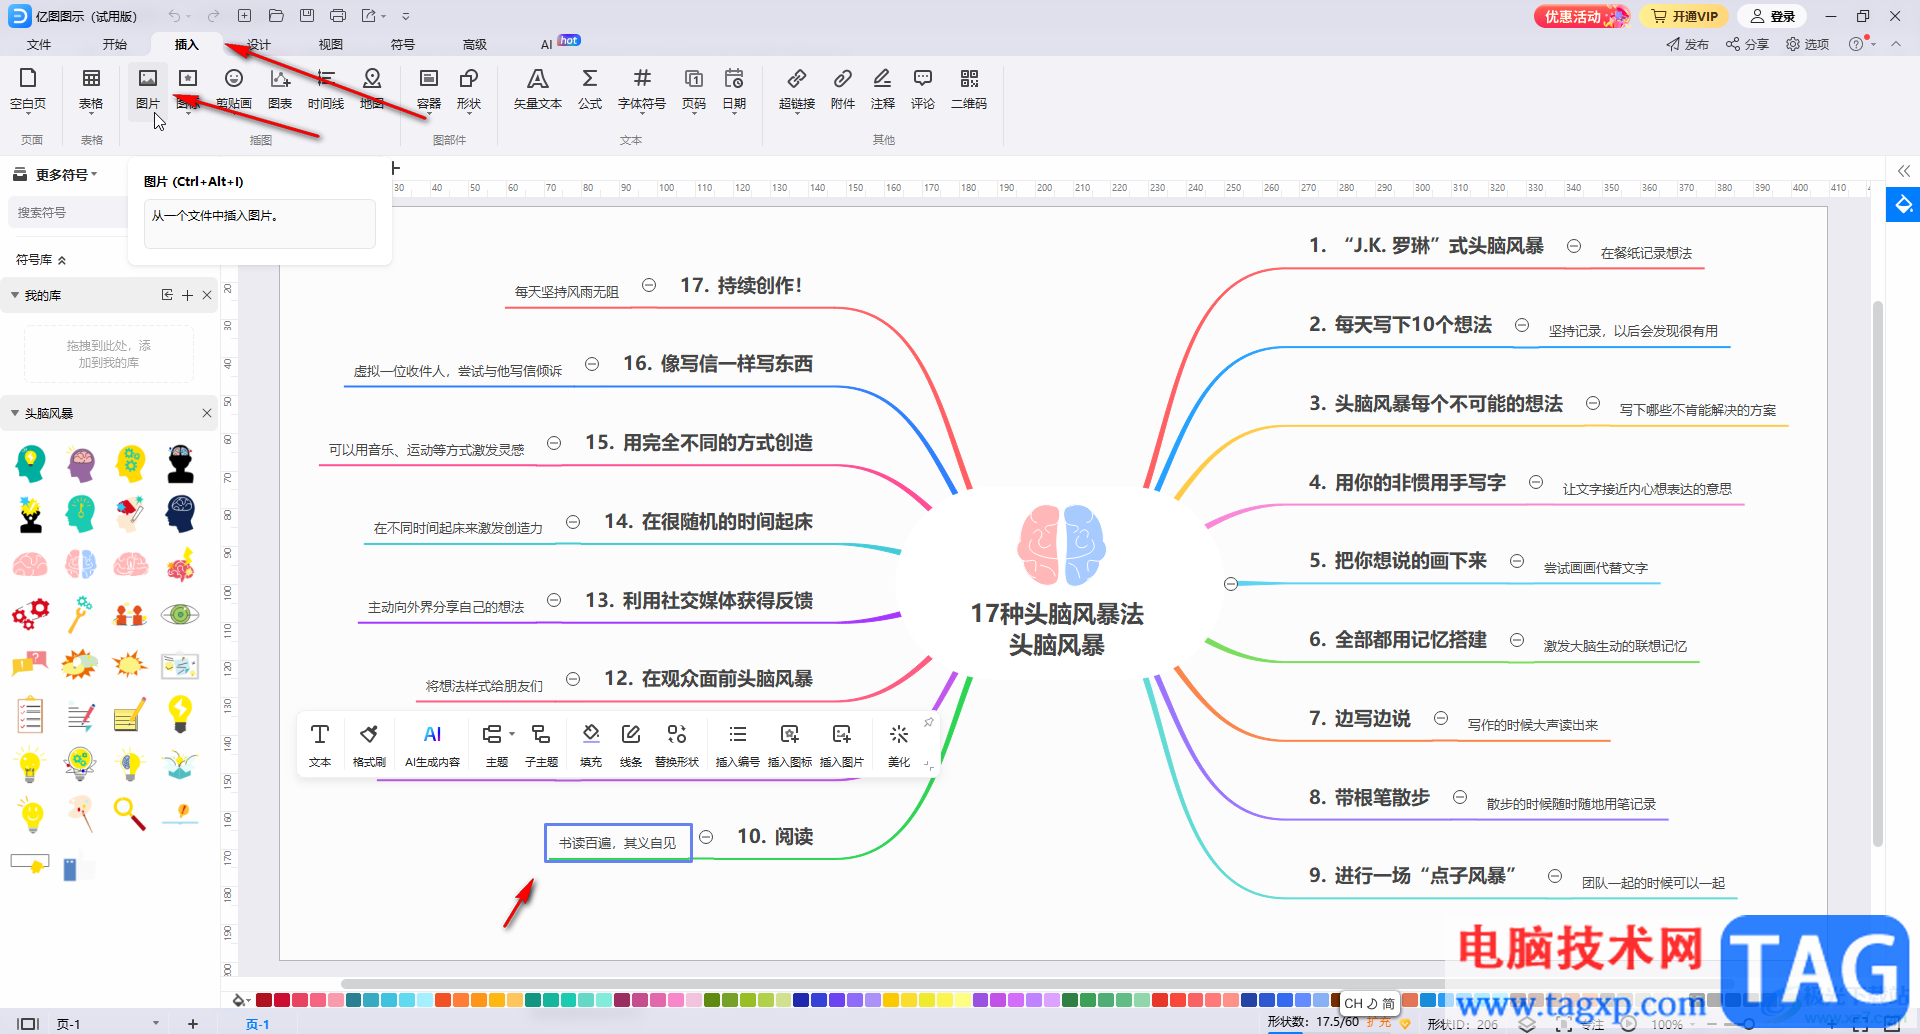Click the Map (地图) icon
The image size is (1920, 1034).
372,89
